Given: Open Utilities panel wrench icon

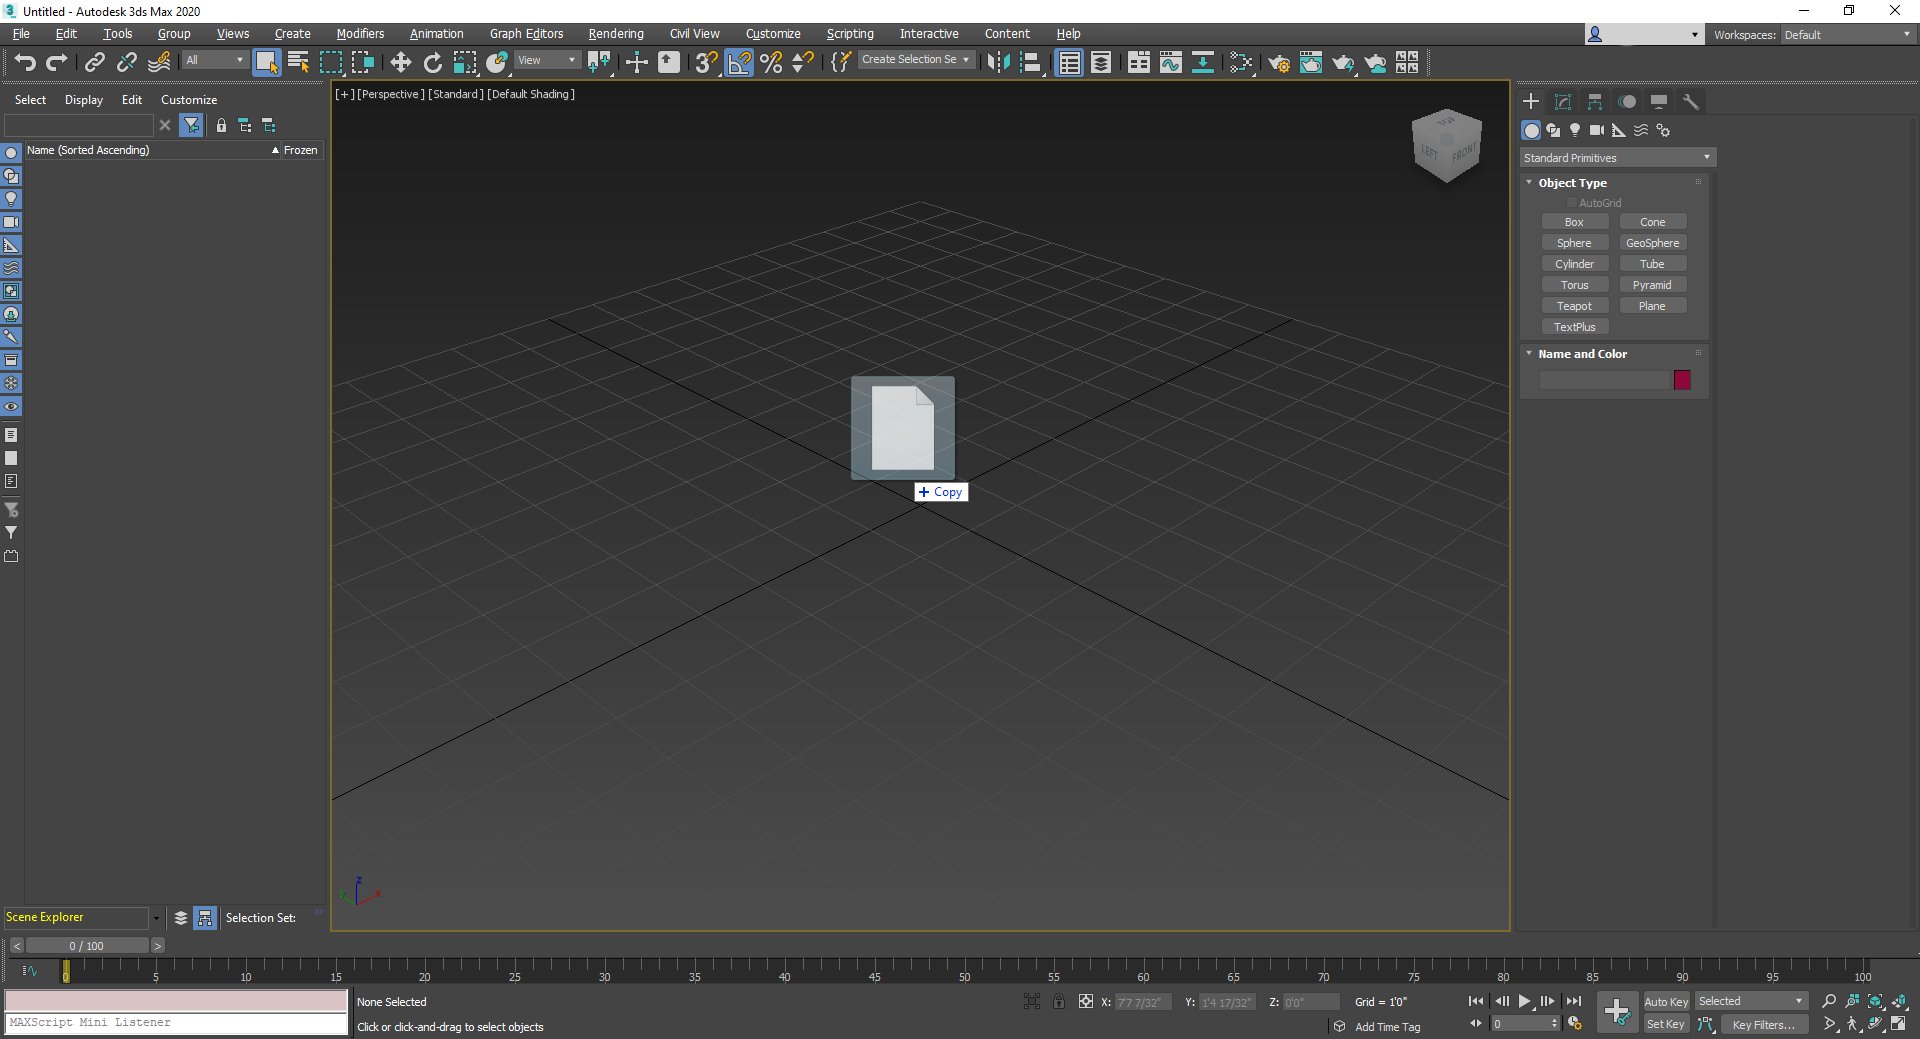Looking at the screenshot, I should pyautogui.click(x=1691, y=102).
